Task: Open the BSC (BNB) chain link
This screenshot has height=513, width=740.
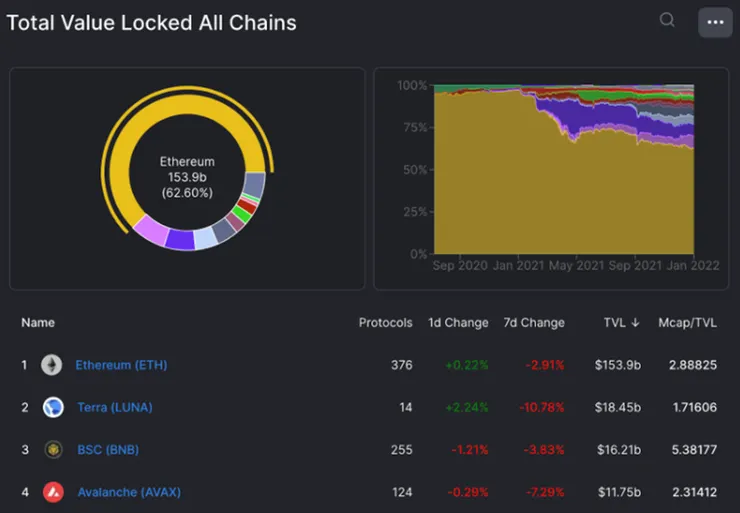Action: 108,450
